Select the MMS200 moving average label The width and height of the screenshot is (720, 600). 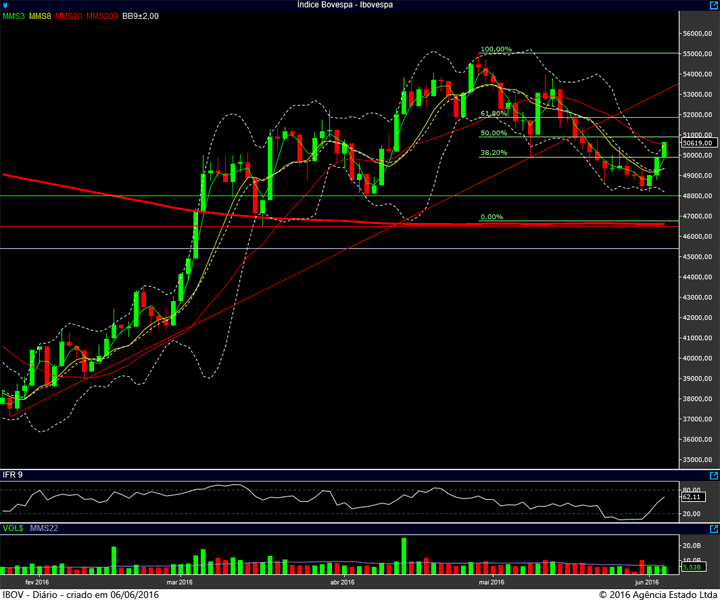[102, 16]
